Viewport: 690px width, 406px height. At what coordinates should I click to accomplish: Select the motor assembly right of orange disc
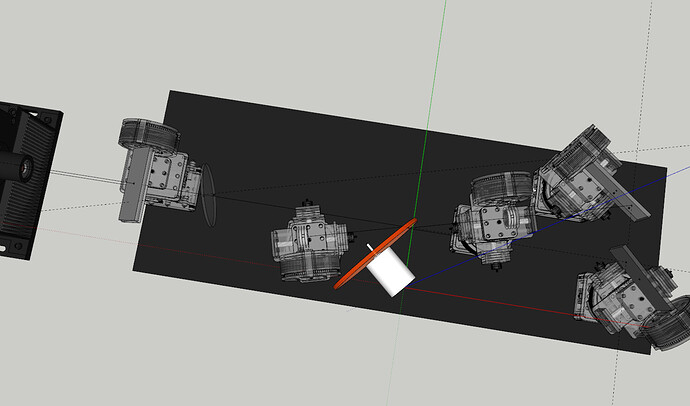(490, 220)
